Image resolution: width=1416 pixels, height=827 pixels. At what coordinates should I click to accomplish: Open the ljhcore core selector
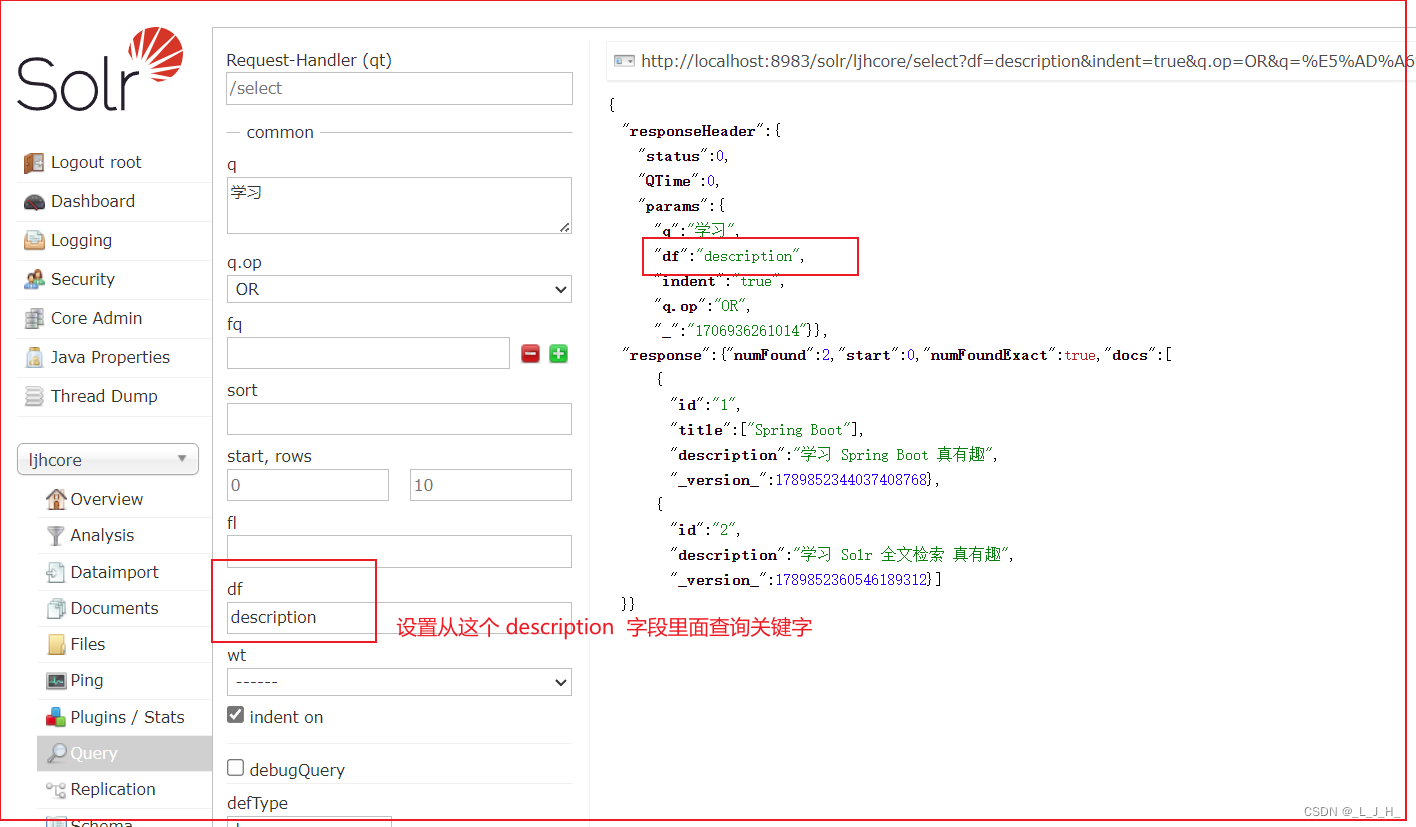pos(108,460)
